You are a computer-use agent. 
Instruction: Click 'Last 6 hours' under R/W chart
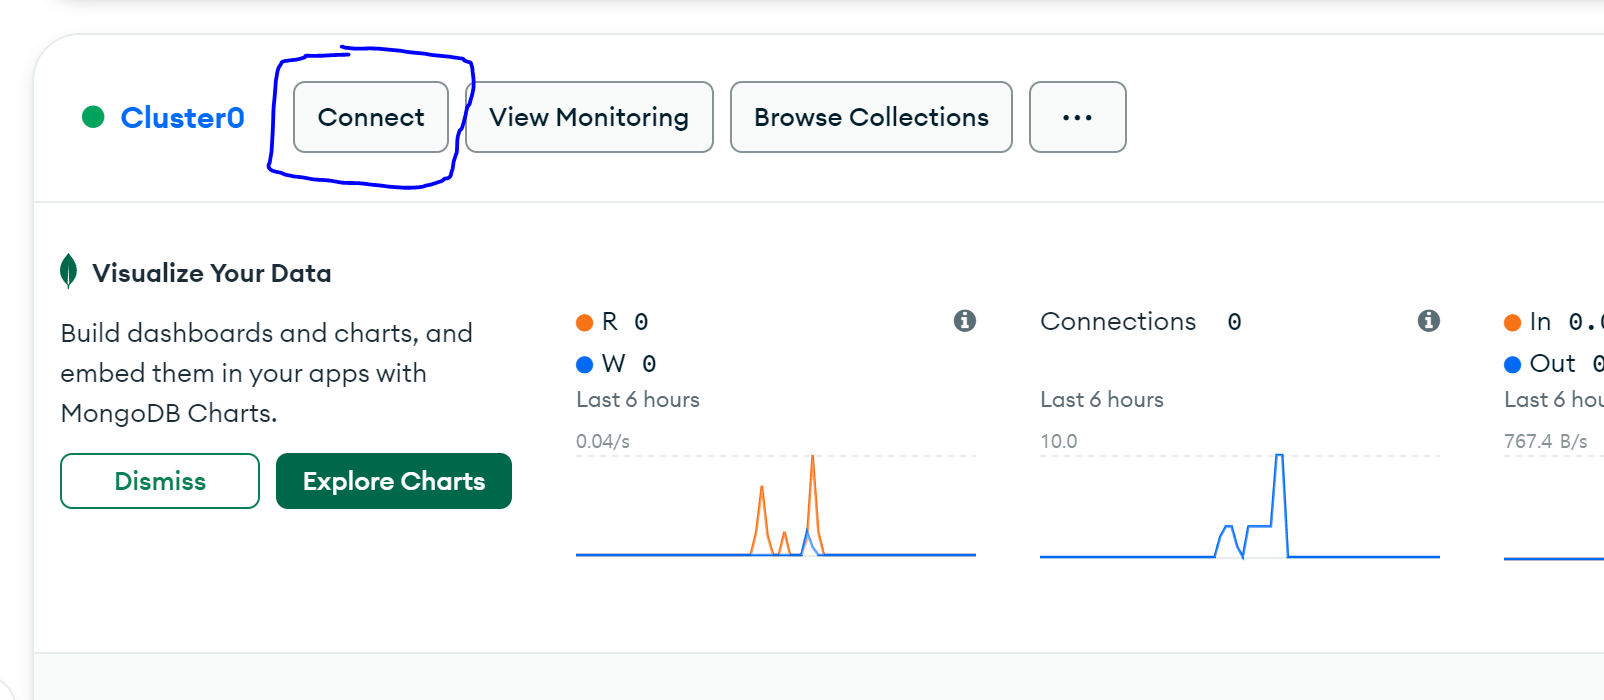click(638, 399)
